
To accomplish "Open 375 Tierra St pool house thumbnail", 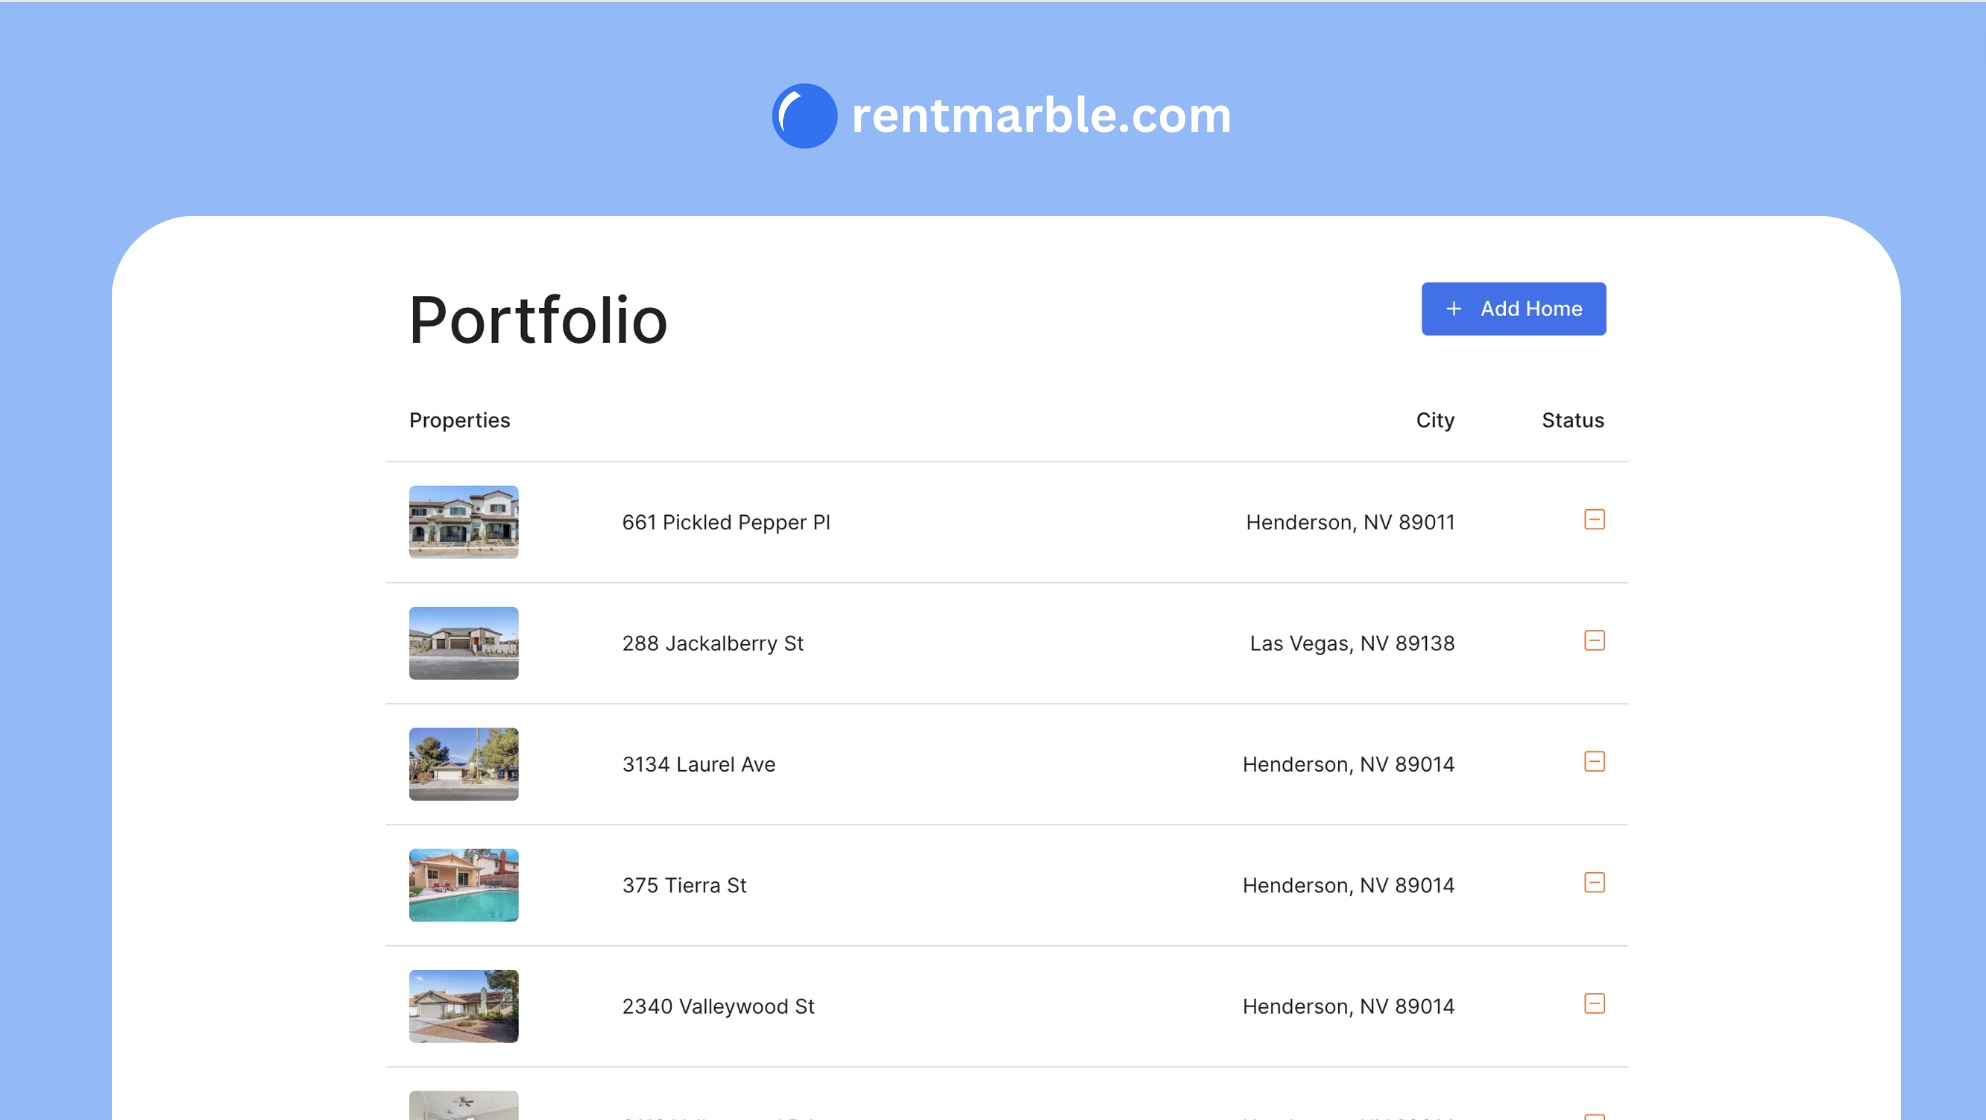I will coord(463,885).
